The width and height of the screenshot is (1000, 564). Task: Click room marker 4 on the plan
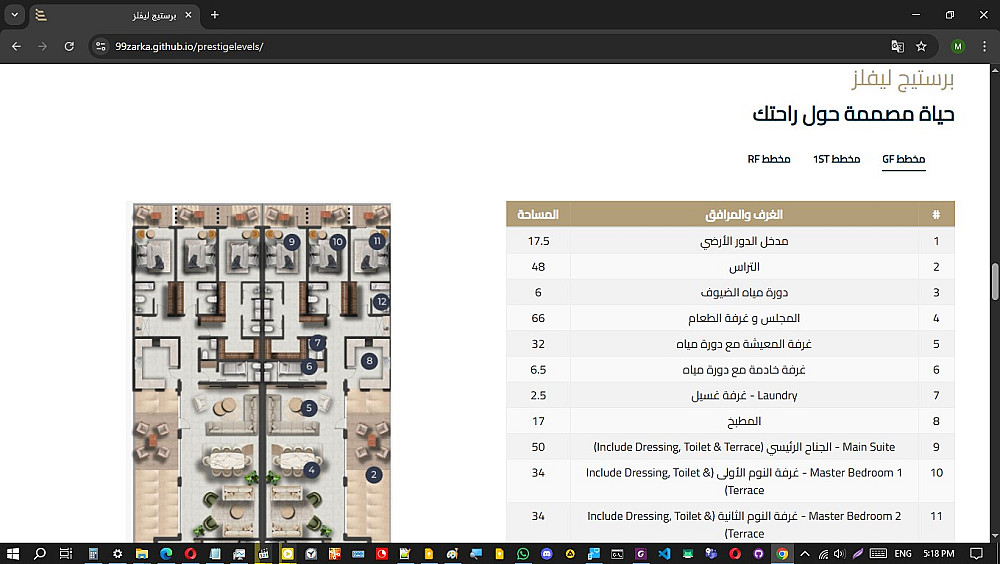311,470
